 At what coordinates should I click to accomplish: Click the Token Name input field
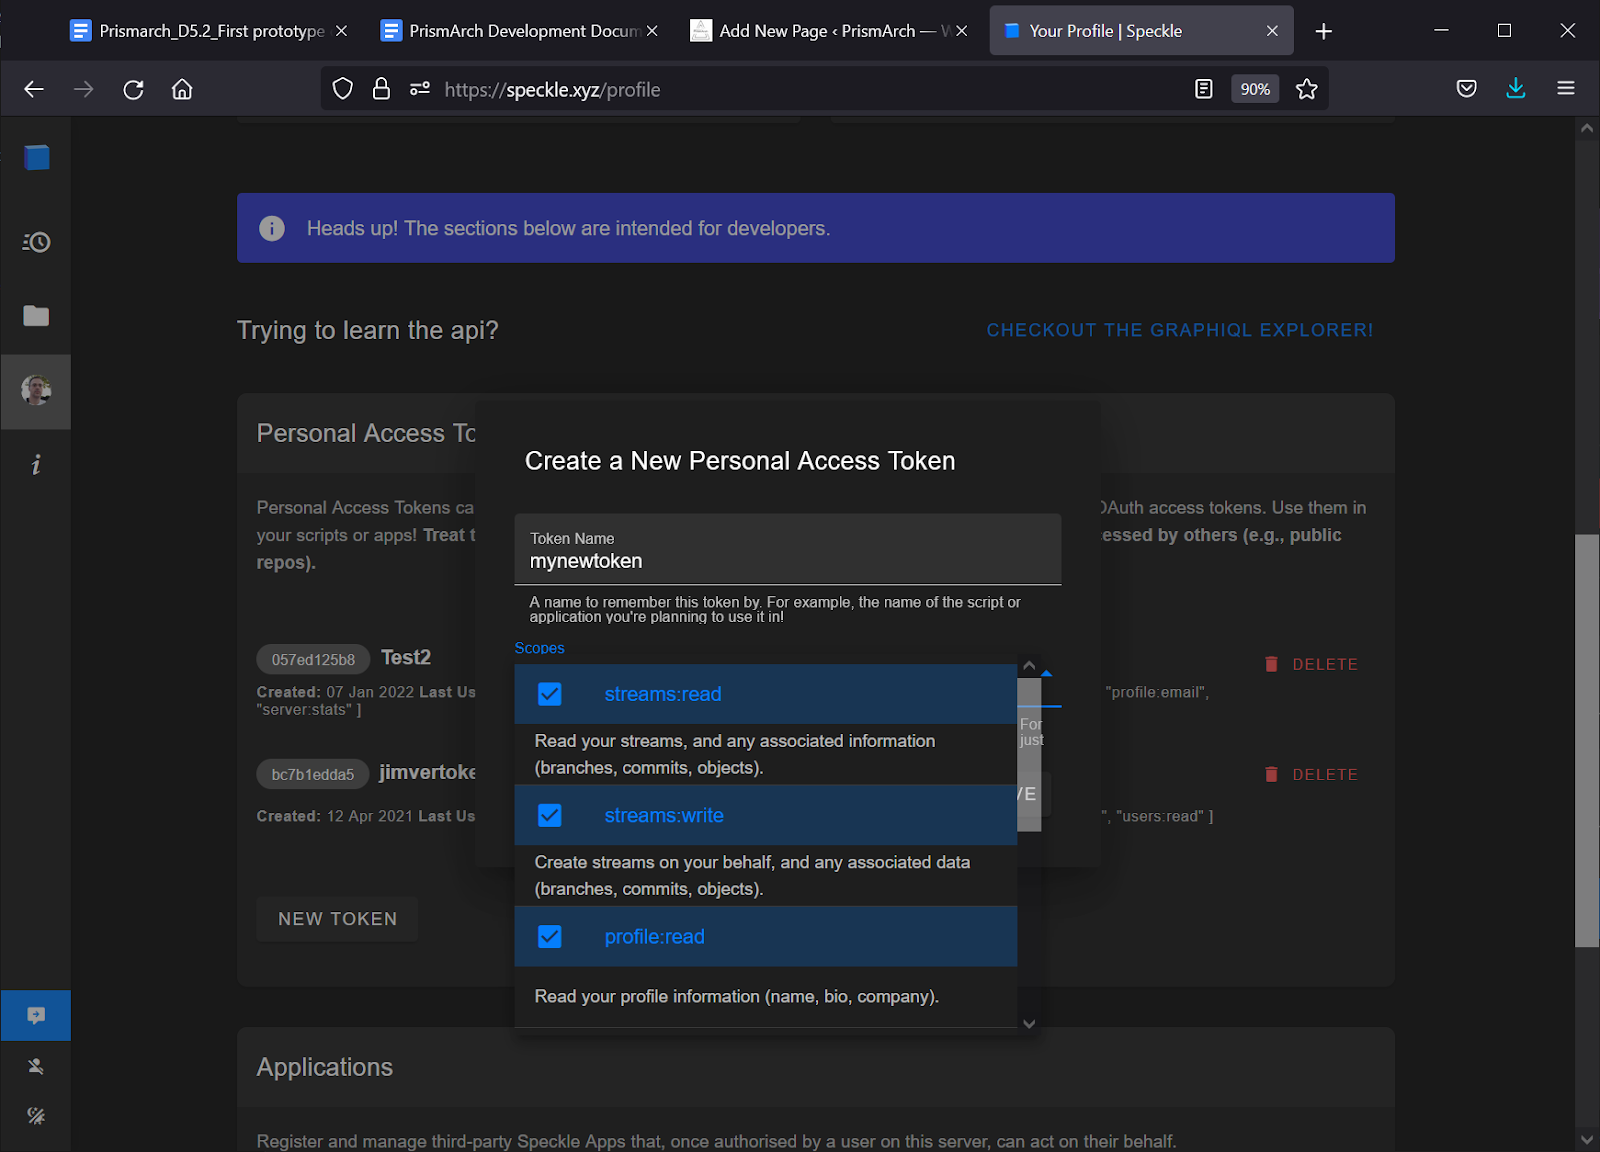(x=788, y=549)
